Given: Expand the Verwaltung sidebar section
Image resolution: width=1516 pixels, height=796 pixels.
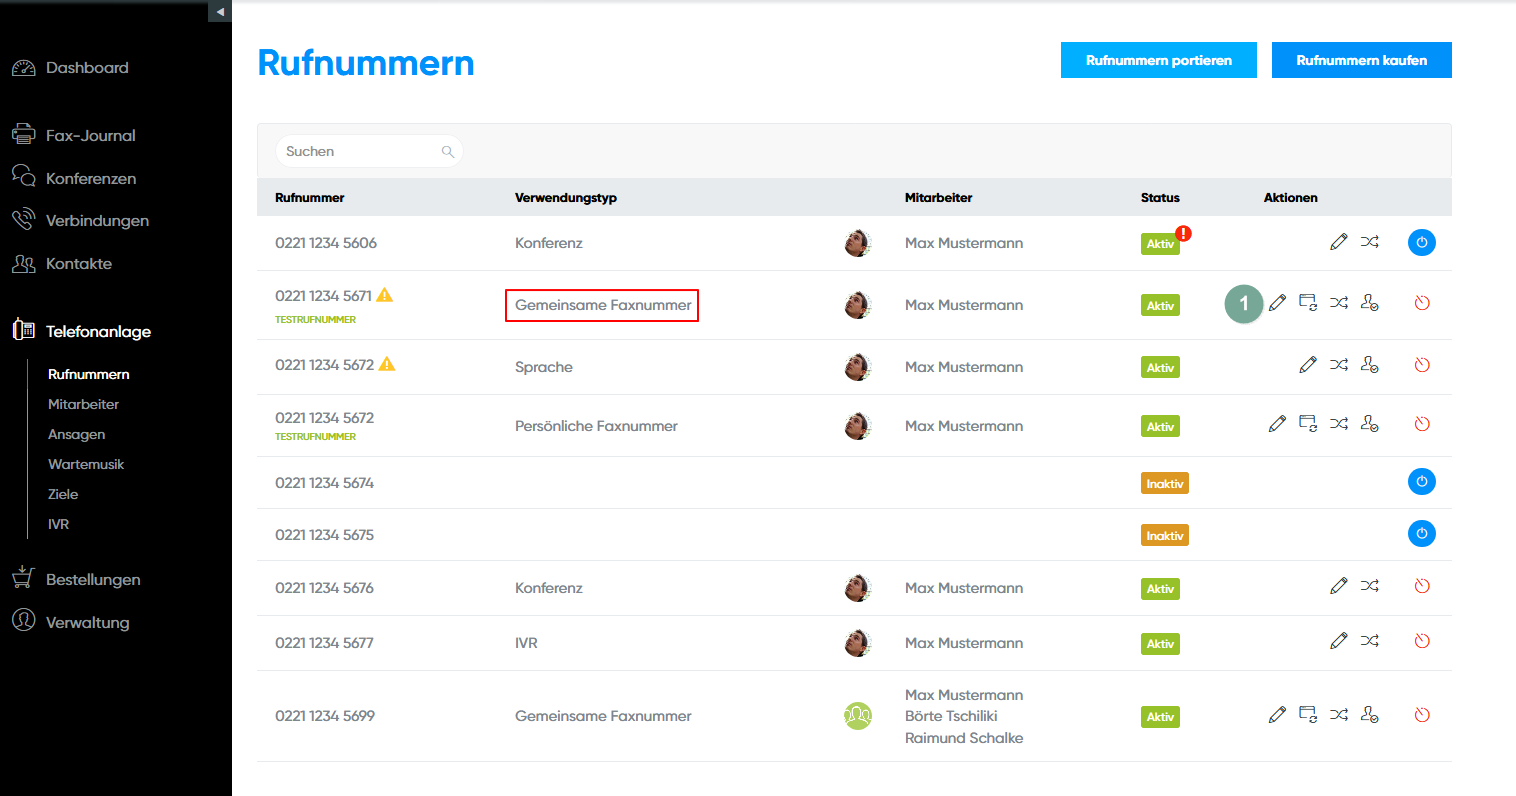Looking at the screenshot, I should pyautogui.click(x=87, y=622).
